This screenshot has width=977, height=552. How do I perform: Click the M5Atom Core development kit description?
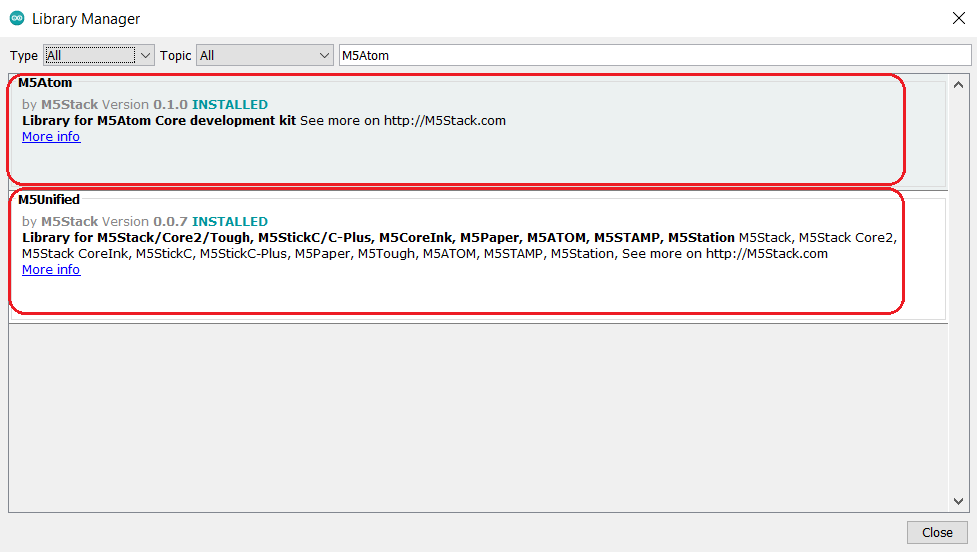(x=160, y=121)
